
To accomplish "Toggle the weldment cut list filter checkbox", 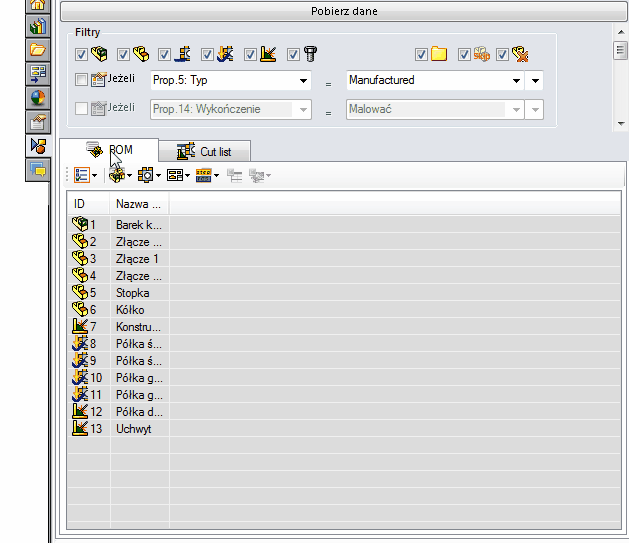I will coord(164,55).
